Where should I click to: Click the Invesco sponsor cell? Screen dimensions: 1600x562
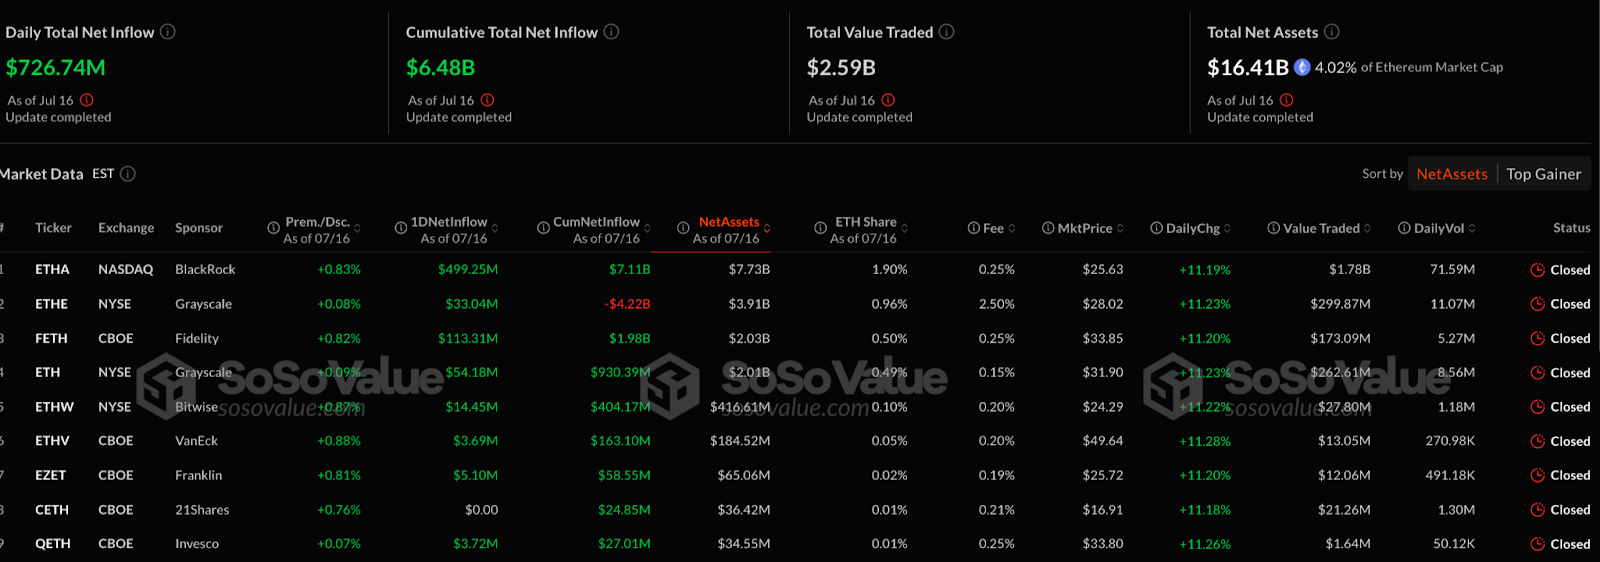coord(197,544)
